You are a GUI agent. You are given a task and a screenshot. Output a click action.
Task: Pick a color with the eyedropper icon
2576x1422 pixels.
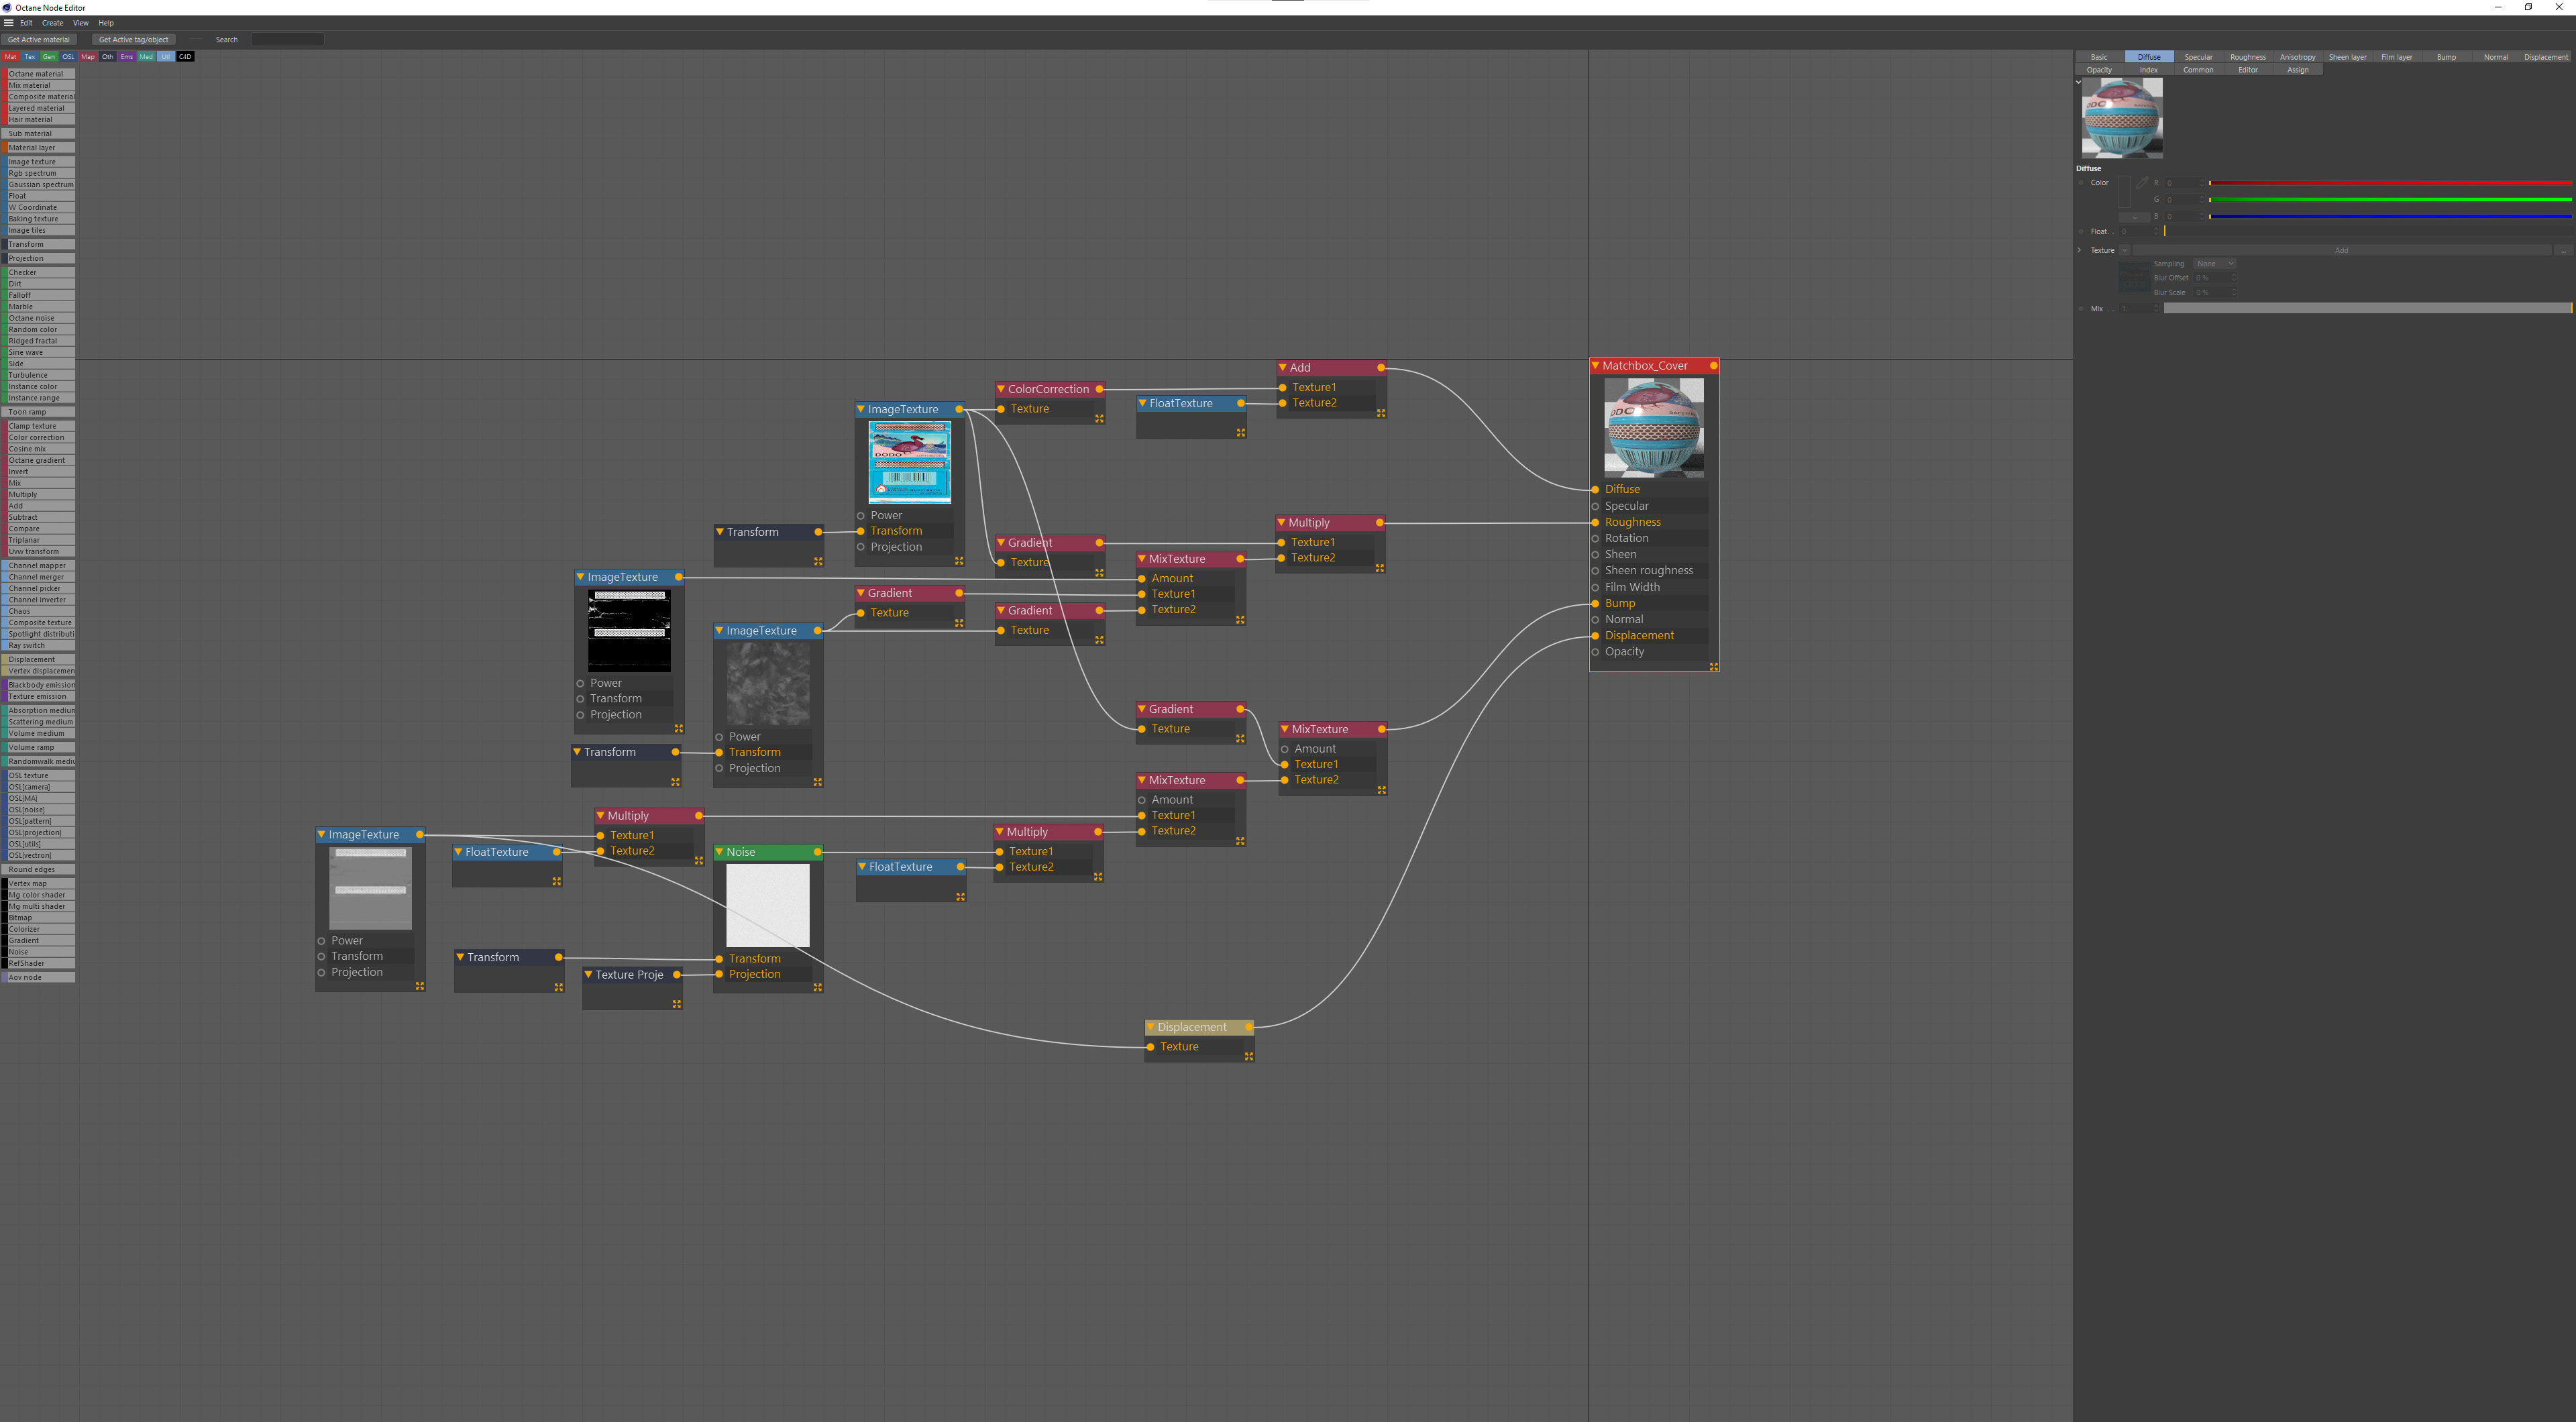point(2141,183)
